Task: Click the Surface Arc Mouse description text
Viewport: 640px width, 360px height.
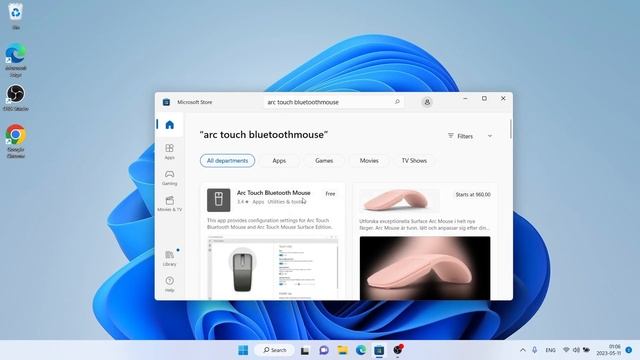Action: (424, 224)
